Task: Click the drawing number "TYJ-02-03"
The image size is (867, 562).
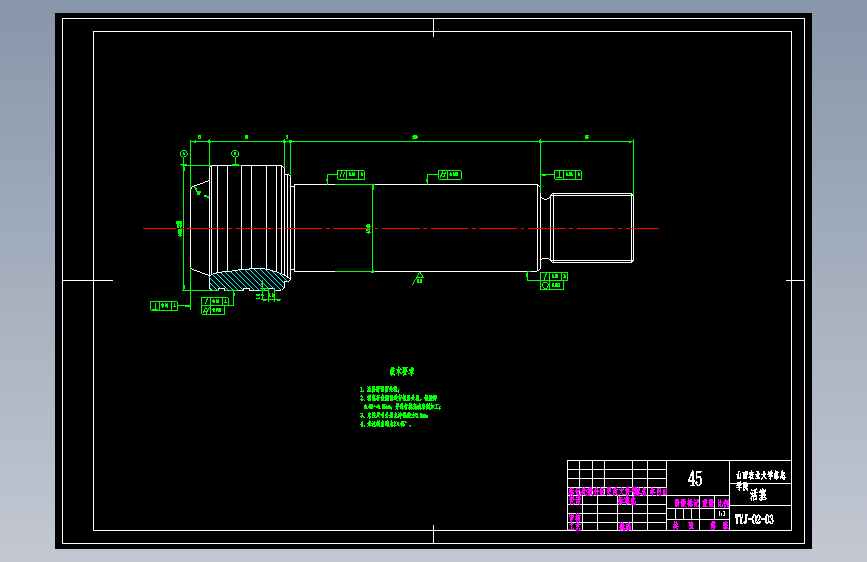Action: coord(754,519)
